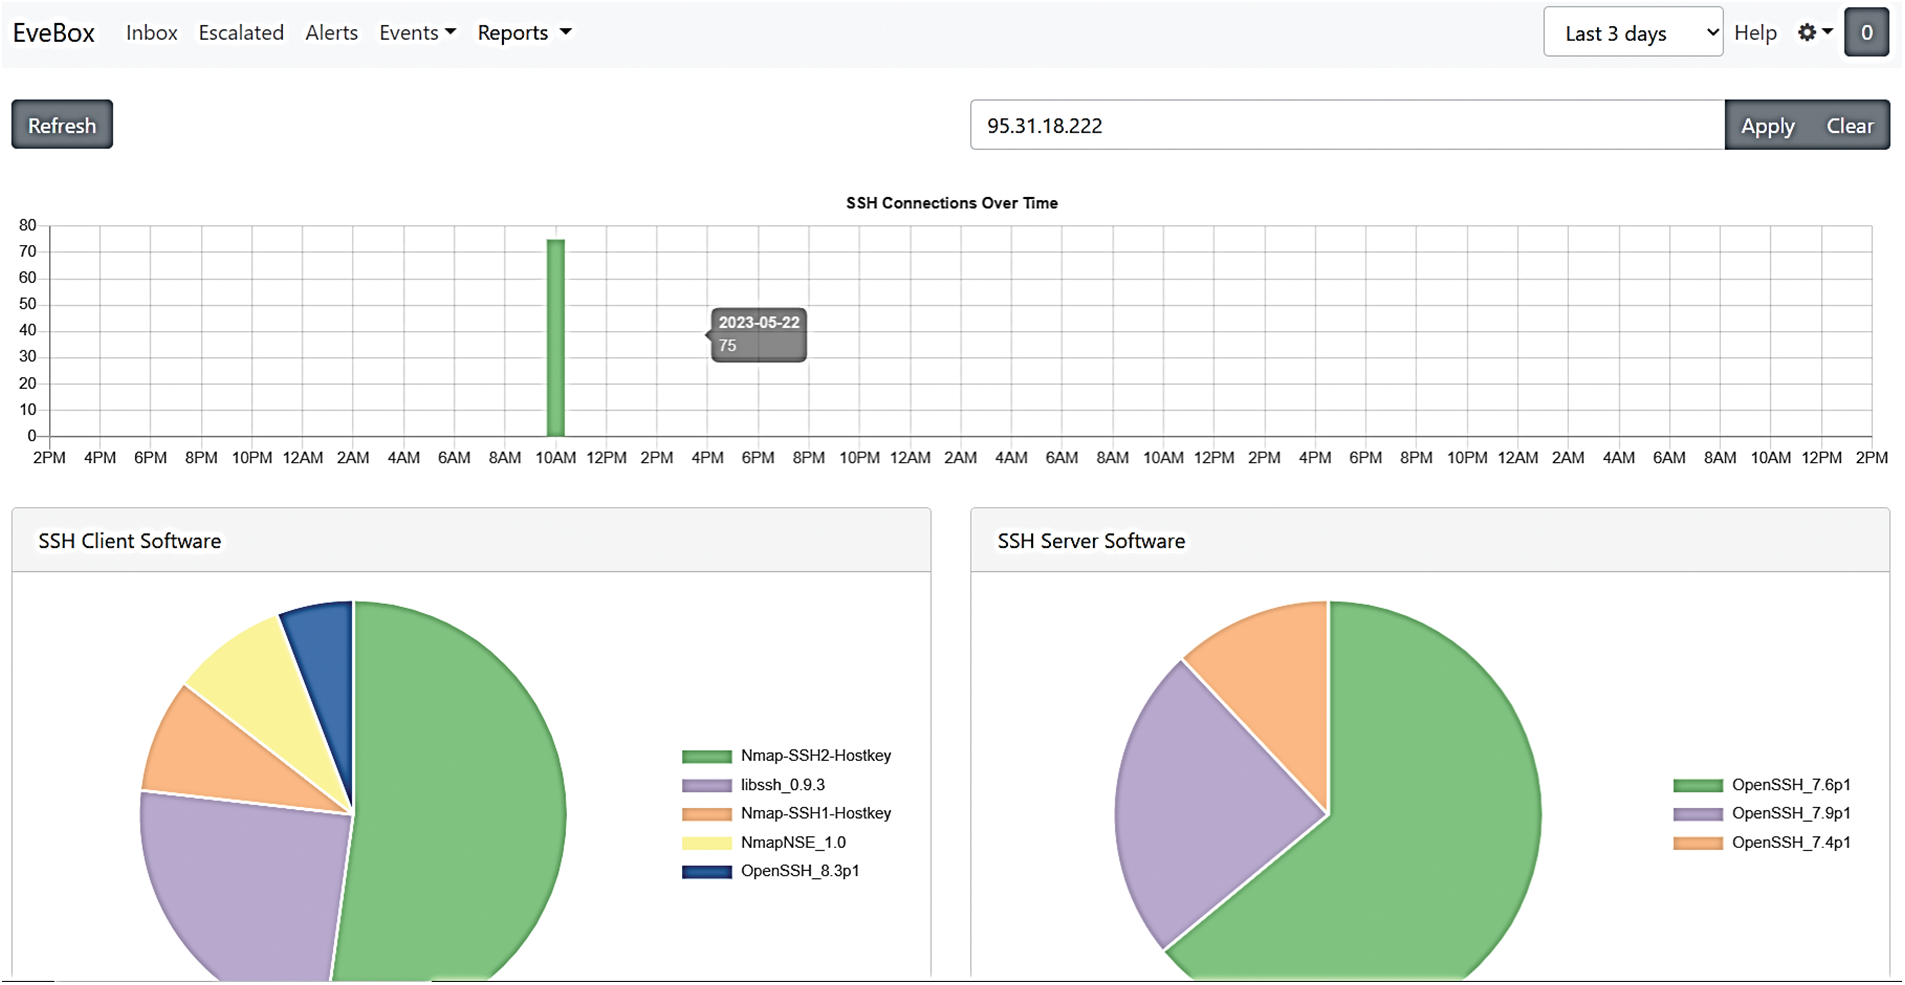Click the filter field containing 95.31.18.222
The image size is (1905, 985).
click(1346, 126)
